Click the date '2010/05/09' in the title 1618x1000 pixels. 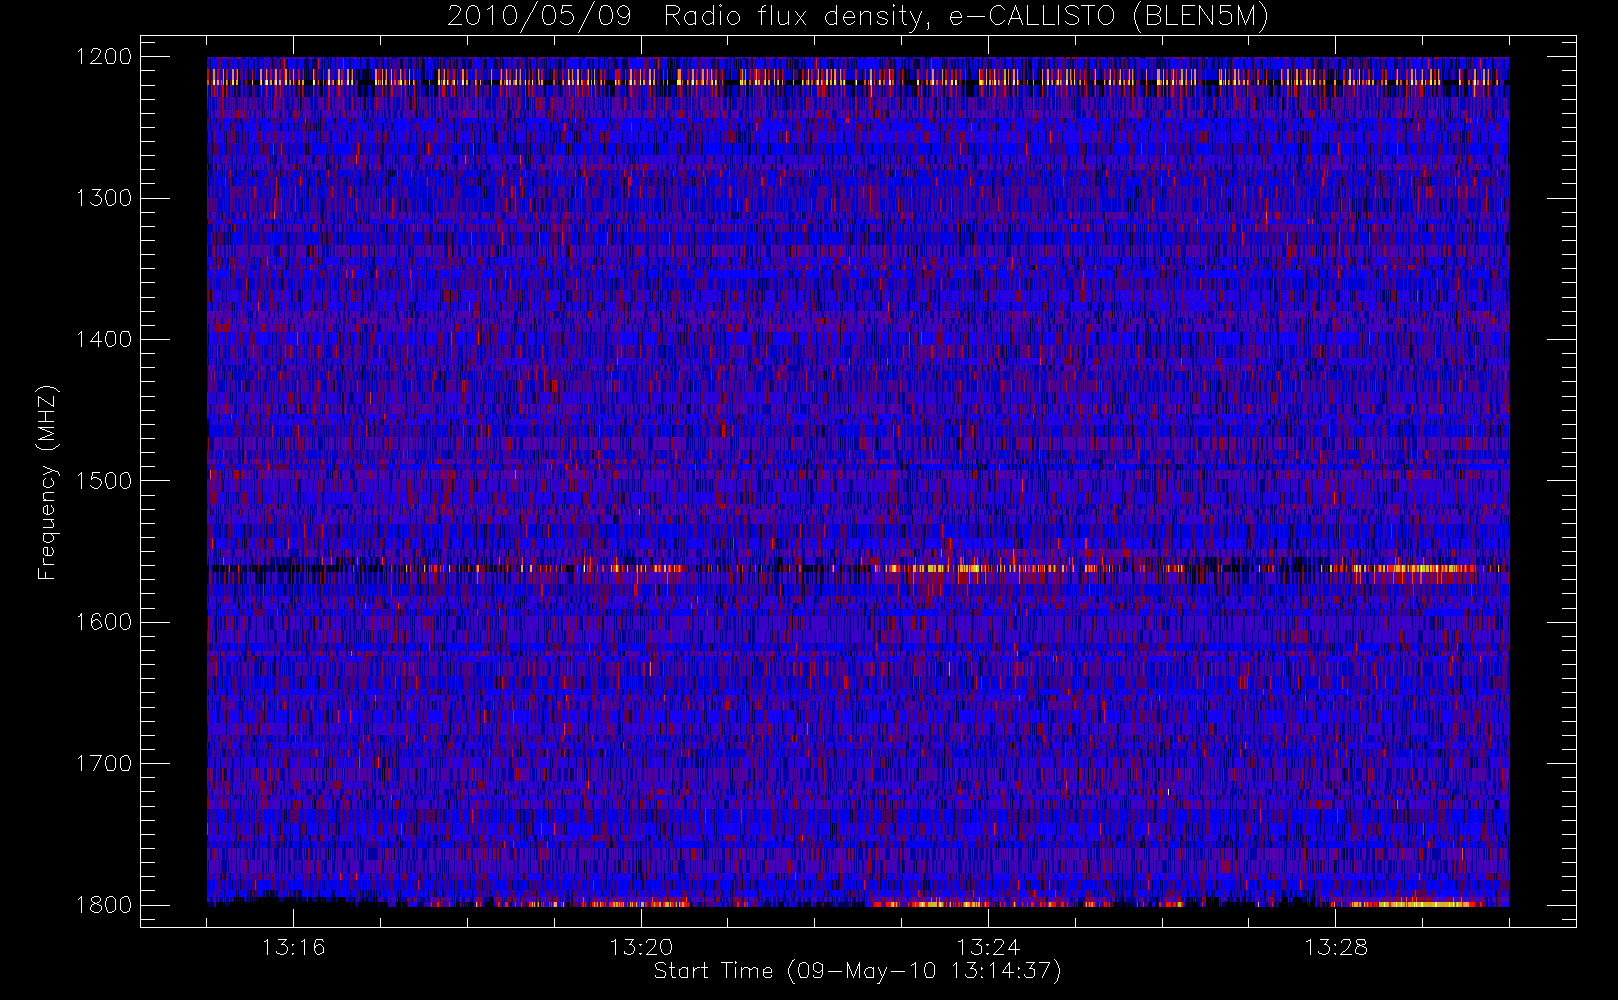[x=539, y=17]
